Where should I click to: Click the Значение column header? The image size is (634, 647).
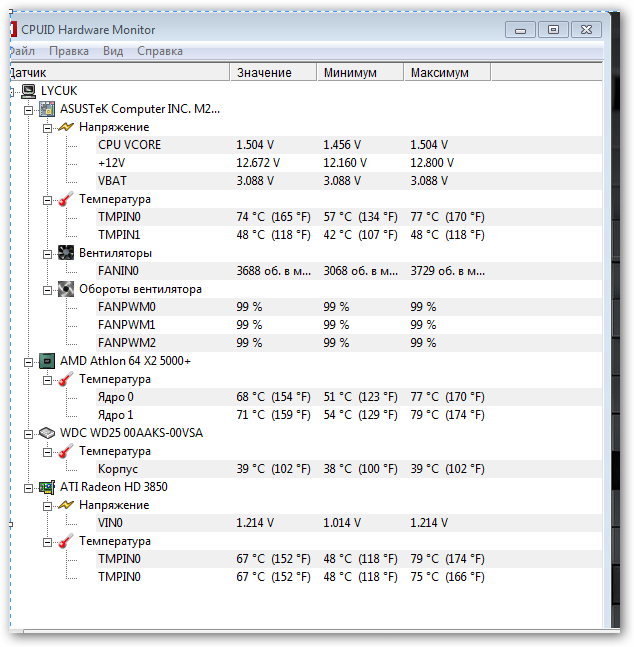pyautogui.click(x=273, y=73)
